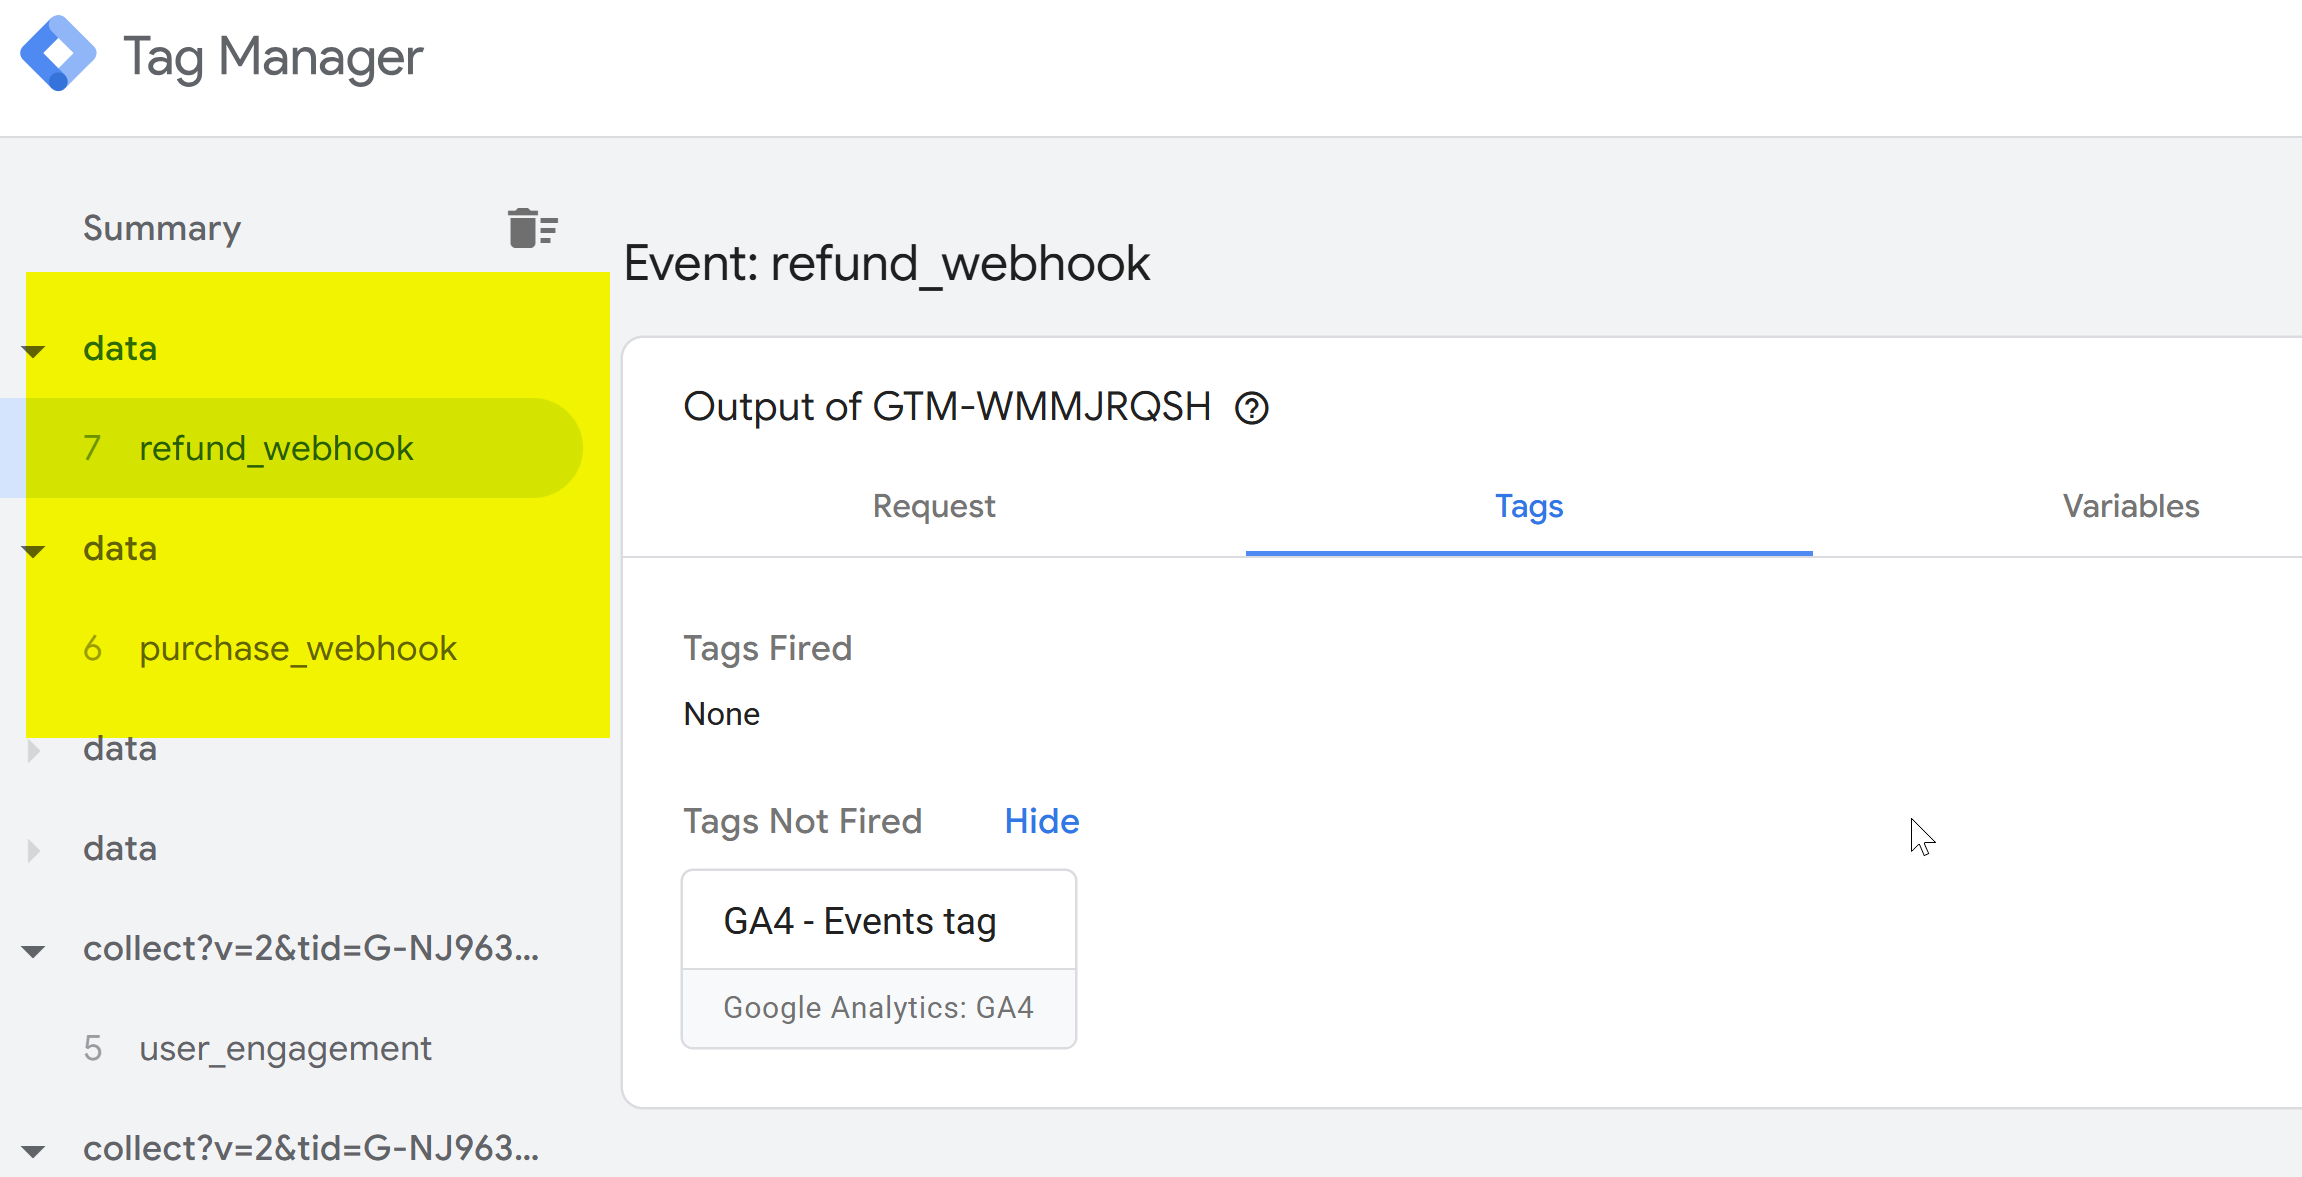Expand the fourth collapsed data group

[x=33, y=851]
